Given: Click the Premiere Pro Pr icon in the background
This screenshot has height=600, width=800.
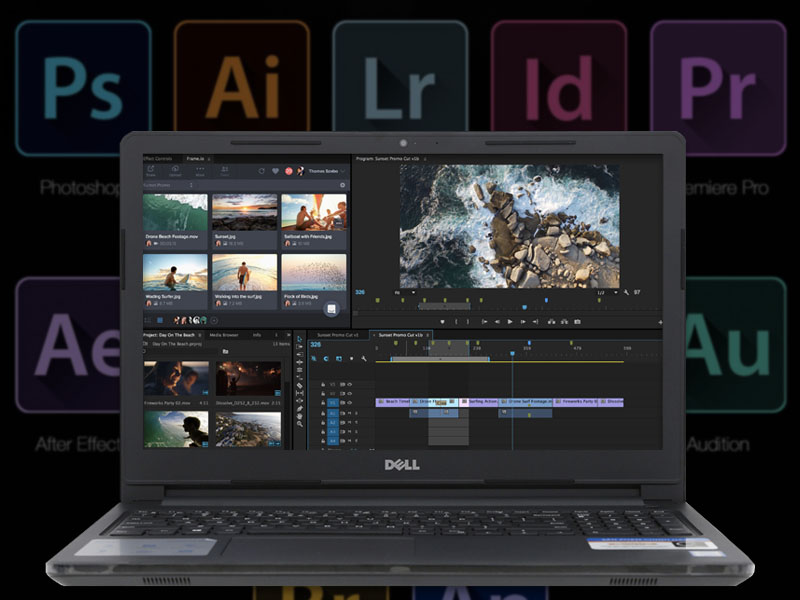Looking at the screenshot, I should pyautogui.click(x=718, y=88).
